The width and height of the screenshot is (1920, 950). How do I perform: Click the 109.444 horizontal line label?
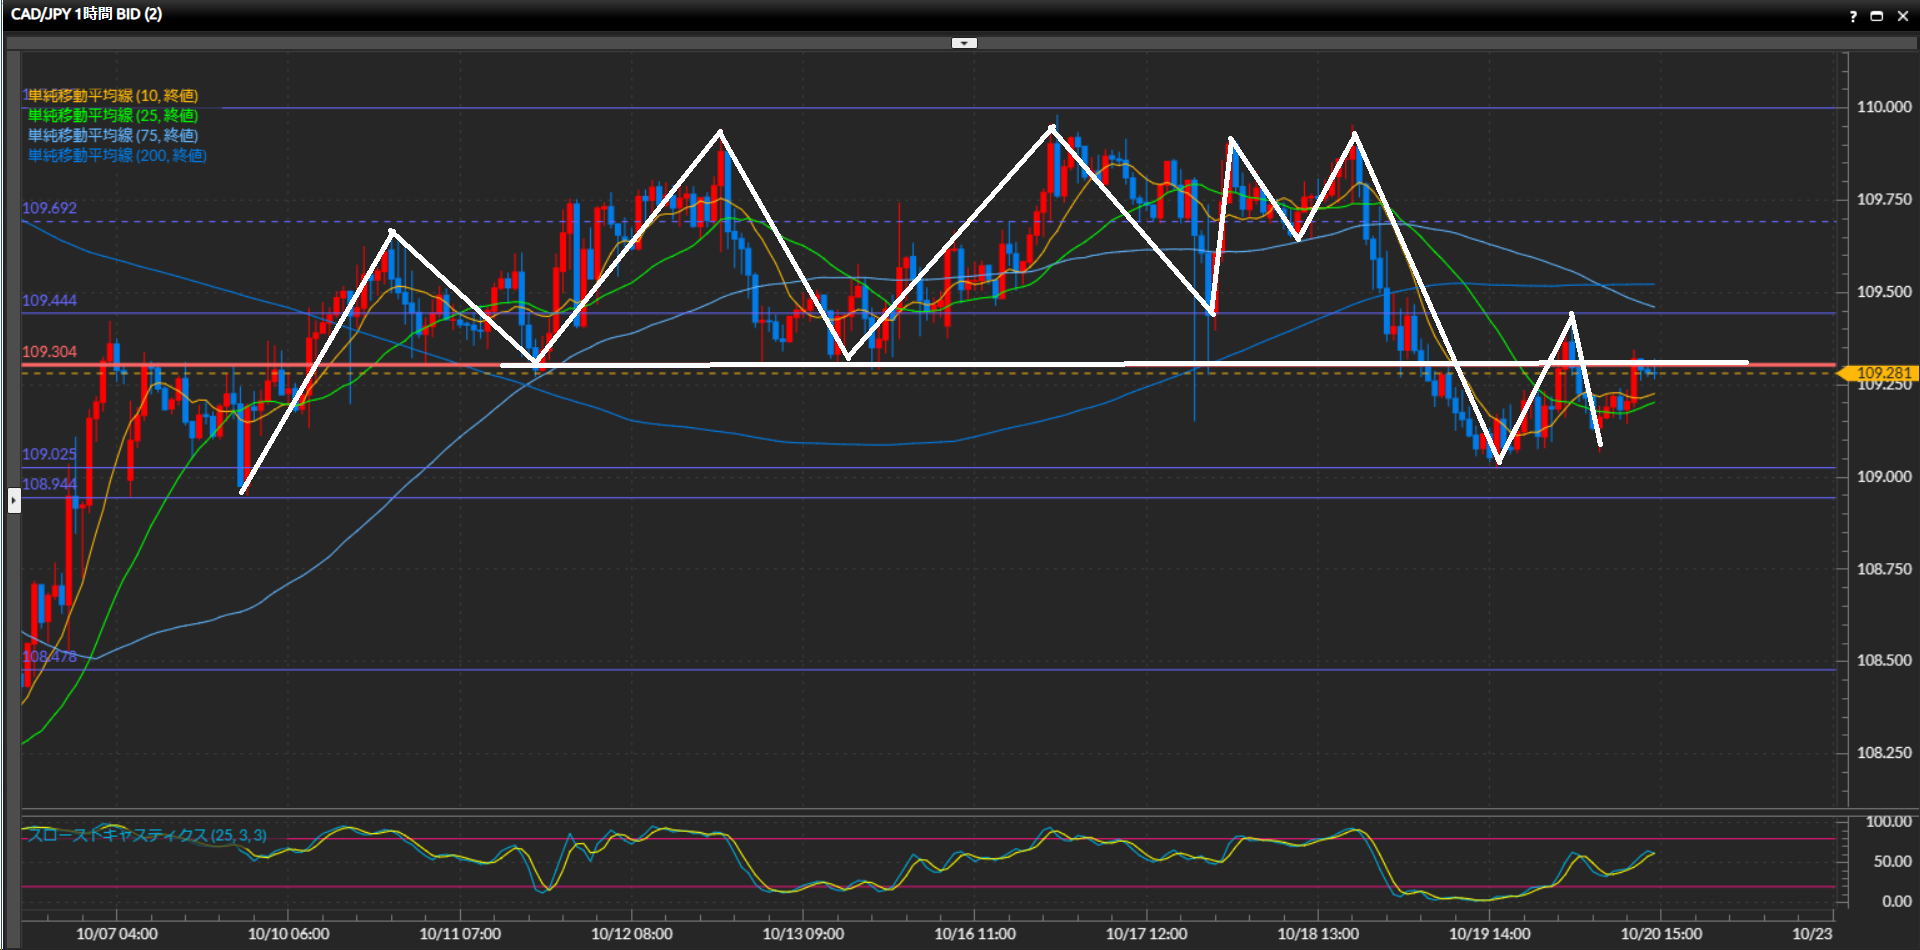point(49,300)
